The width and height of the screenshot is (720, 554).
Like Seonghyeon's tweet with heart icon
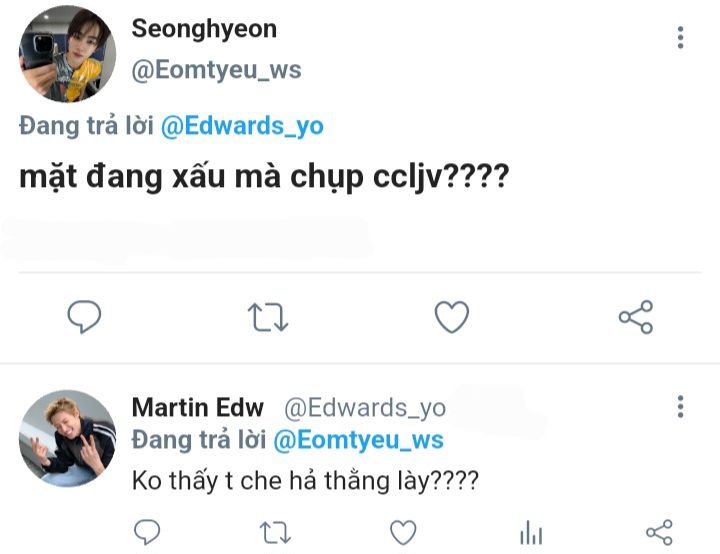point(452,317)
